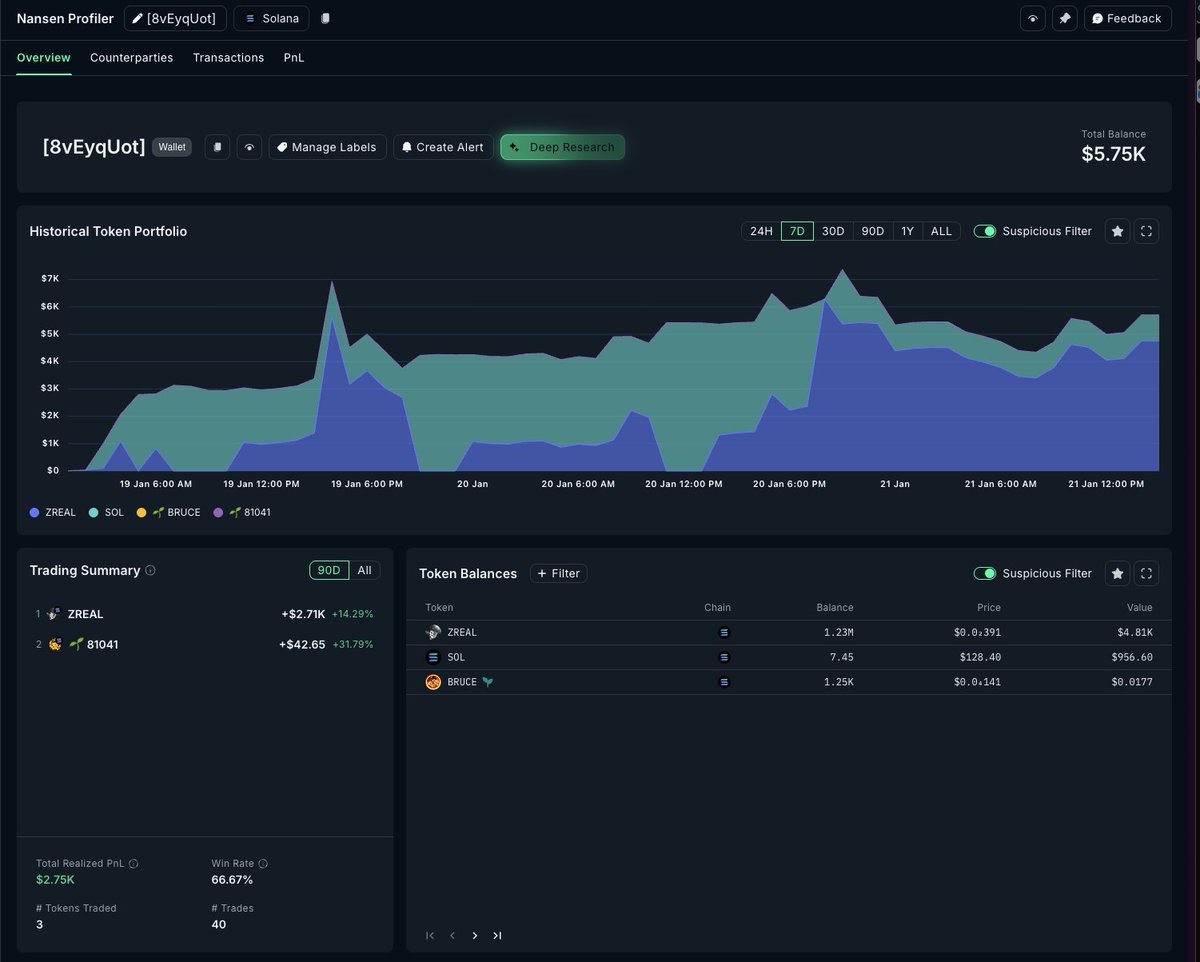The image size is (1200, 962).
Task: Toggle Suspicious Filter in Token Balances
Action: [x=985, y=573]
